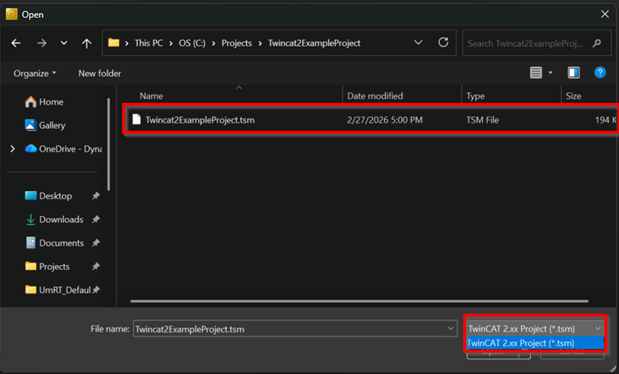Open the recent locations chevron
619x374 pixels.
64,43
